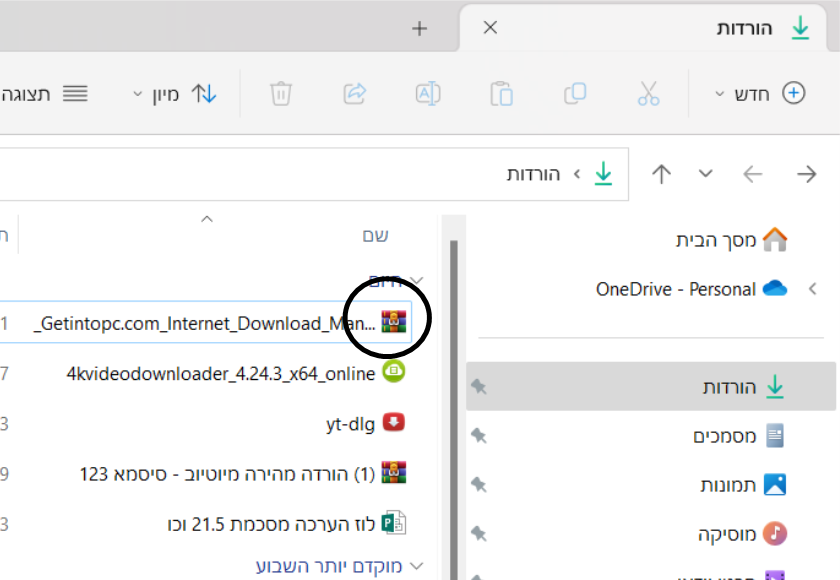Unpin הורדות using its pin icon

click(x=479, y=387)
